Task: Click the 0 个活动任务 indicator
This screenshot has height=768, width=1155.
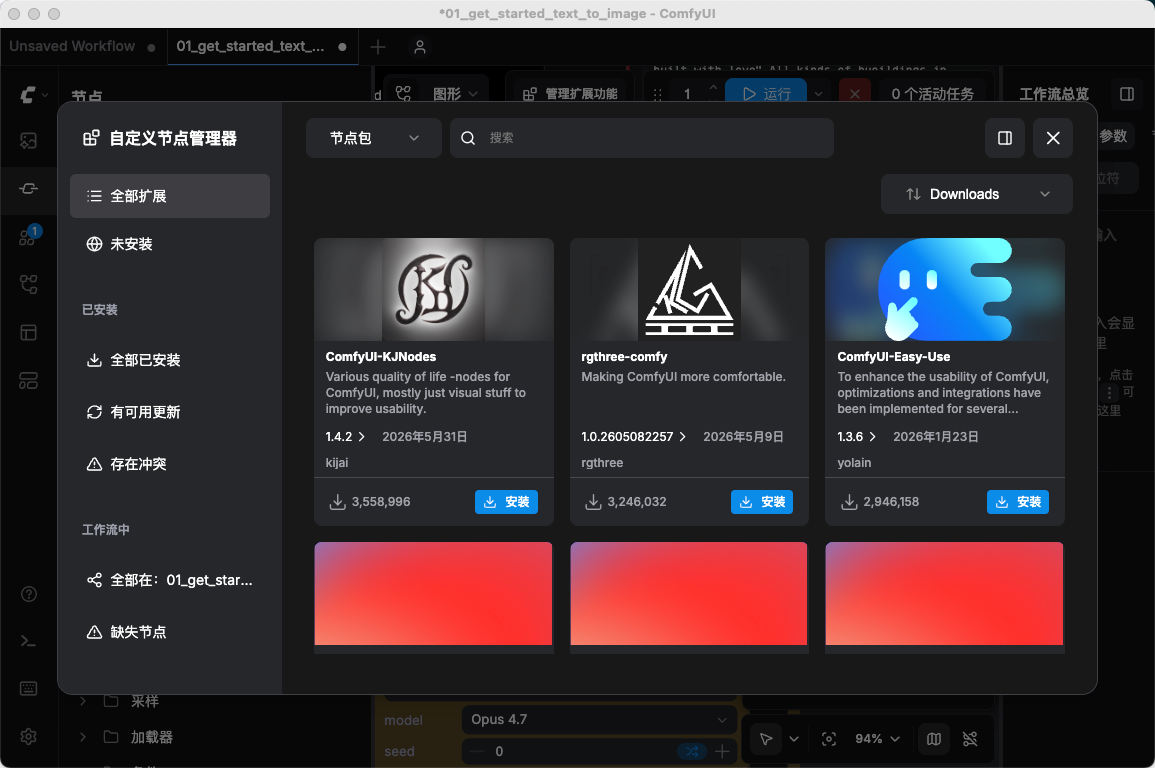Action: pos(932,94)
